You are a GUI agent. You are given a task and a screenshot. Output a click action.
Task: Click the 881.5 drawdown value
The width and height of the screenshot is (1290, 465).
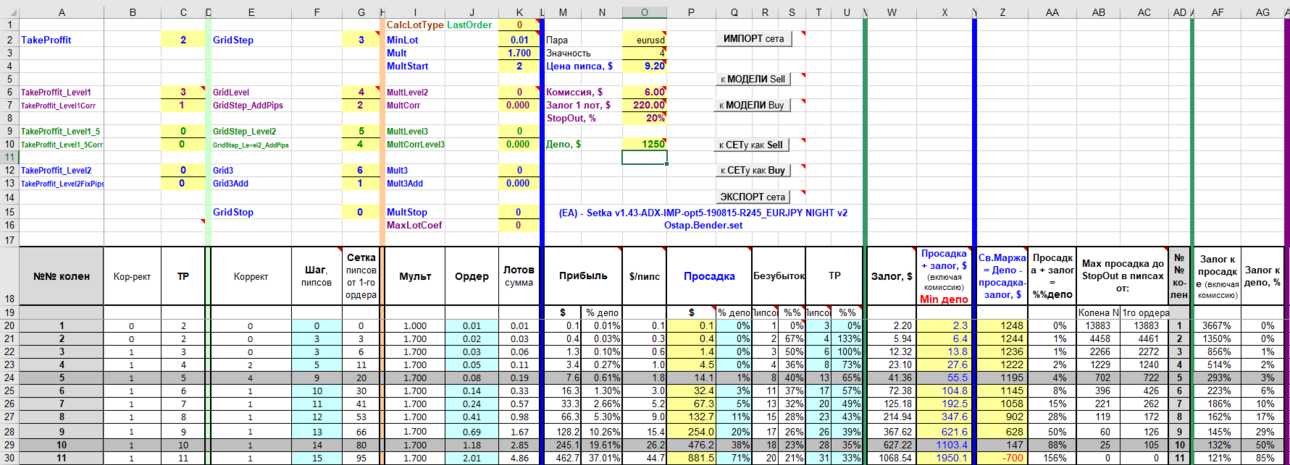(692, 457)
